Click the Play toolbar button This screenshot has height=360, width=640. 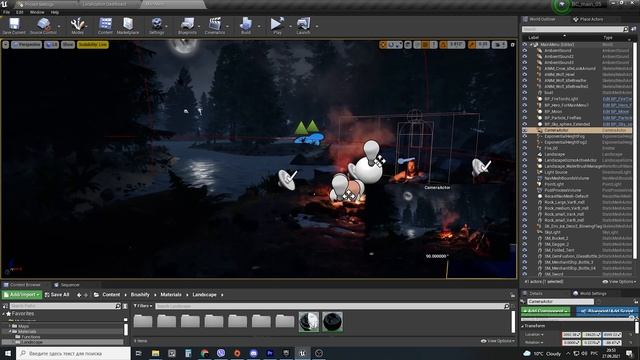click(x=277, y=25)
